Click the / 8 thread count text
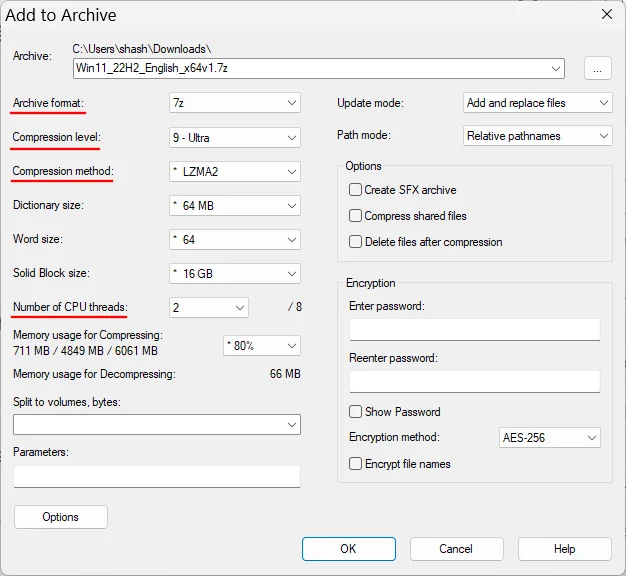Viewport: 626px width, 576px height. pos(295,307)
